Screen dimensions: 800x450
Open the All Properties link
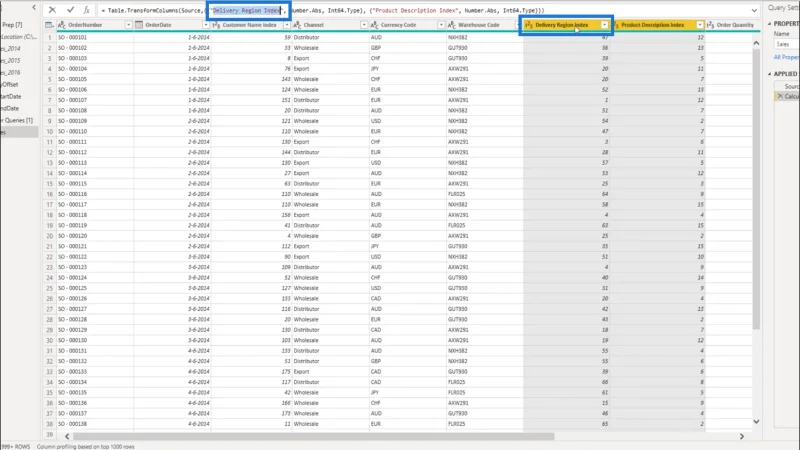click(786, 57)
